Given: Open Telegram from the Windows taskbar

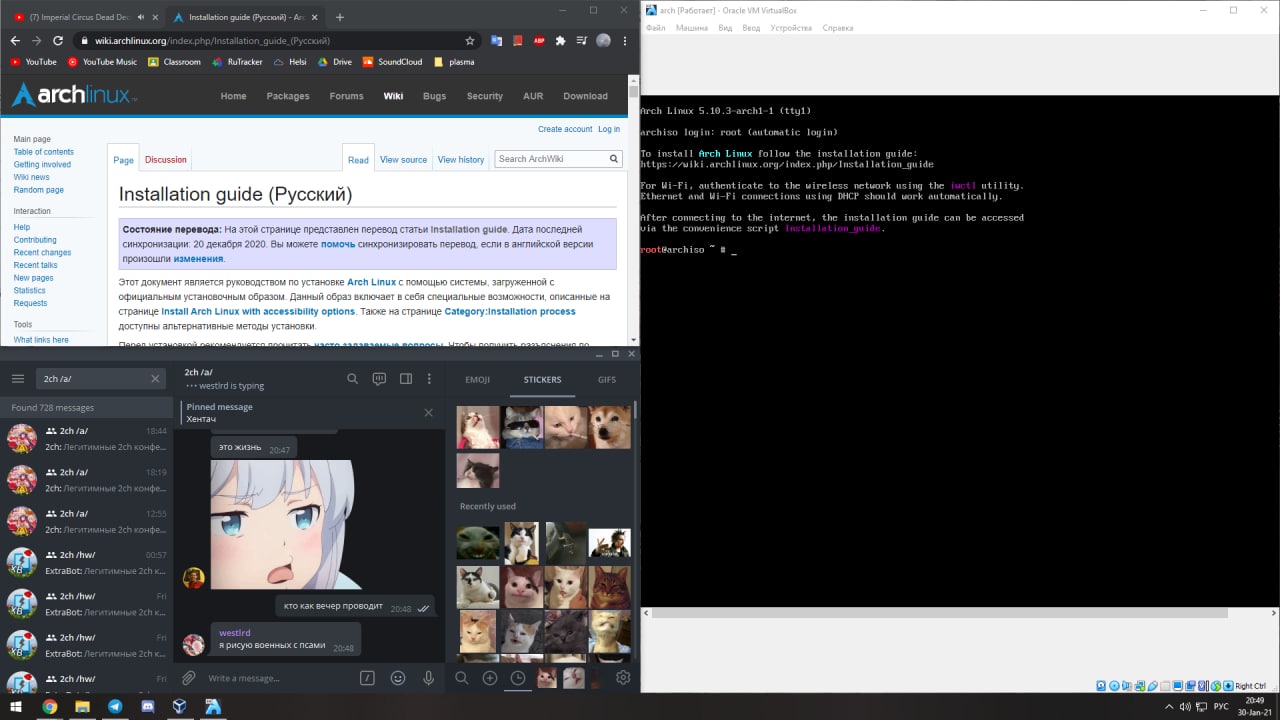Looking at the screenshot, I should point(115,706).
